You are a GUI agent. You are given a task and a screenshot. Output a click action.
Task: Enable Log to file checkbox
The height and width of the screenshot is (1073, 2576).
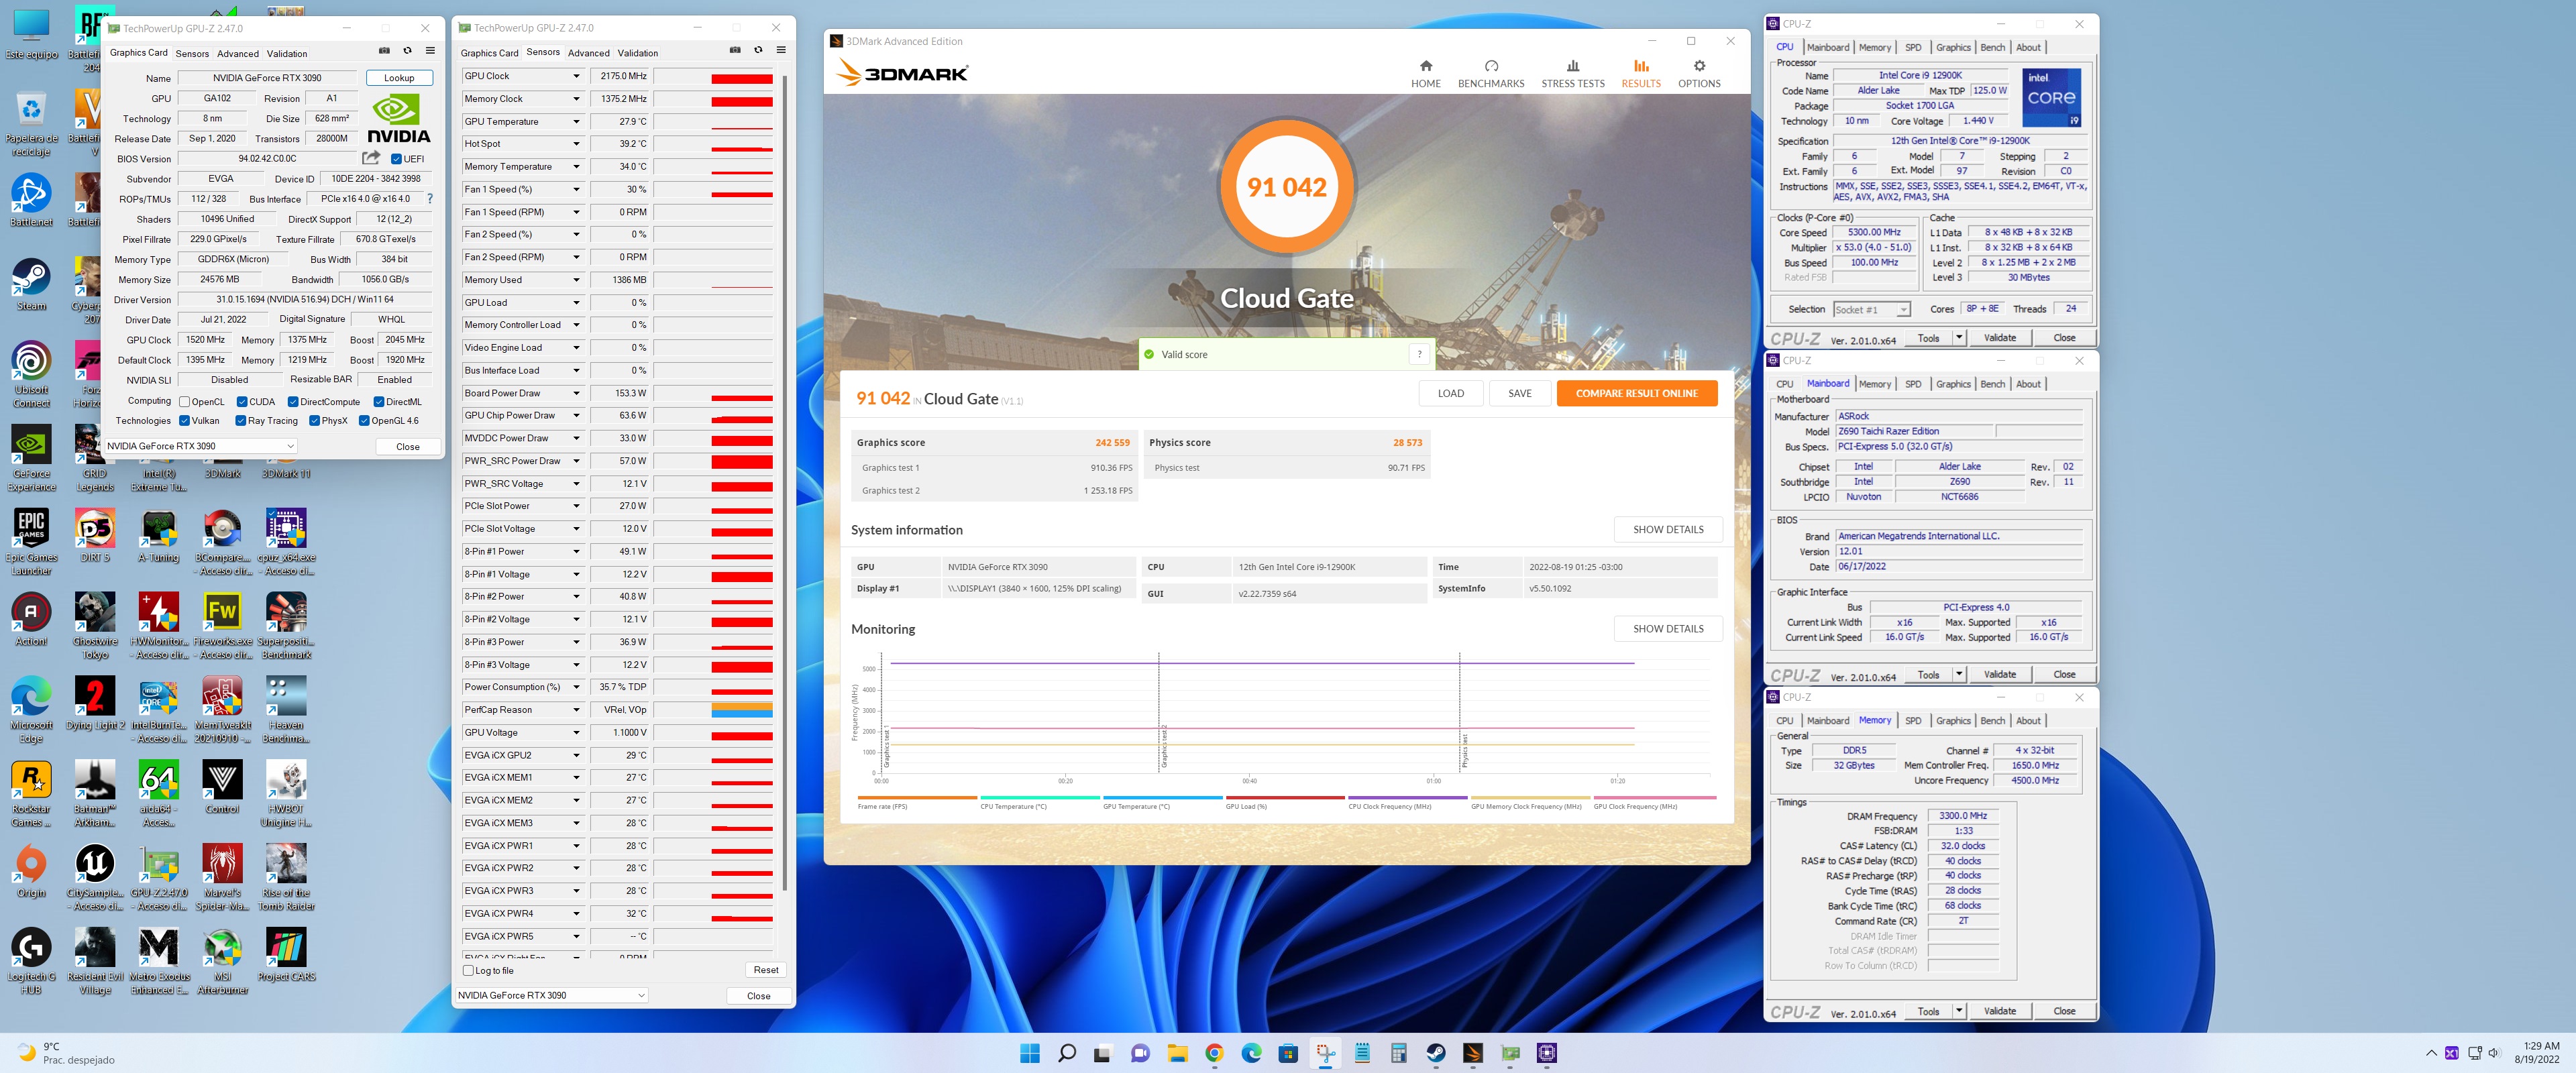pyautogui.click(x=468, y=970)
